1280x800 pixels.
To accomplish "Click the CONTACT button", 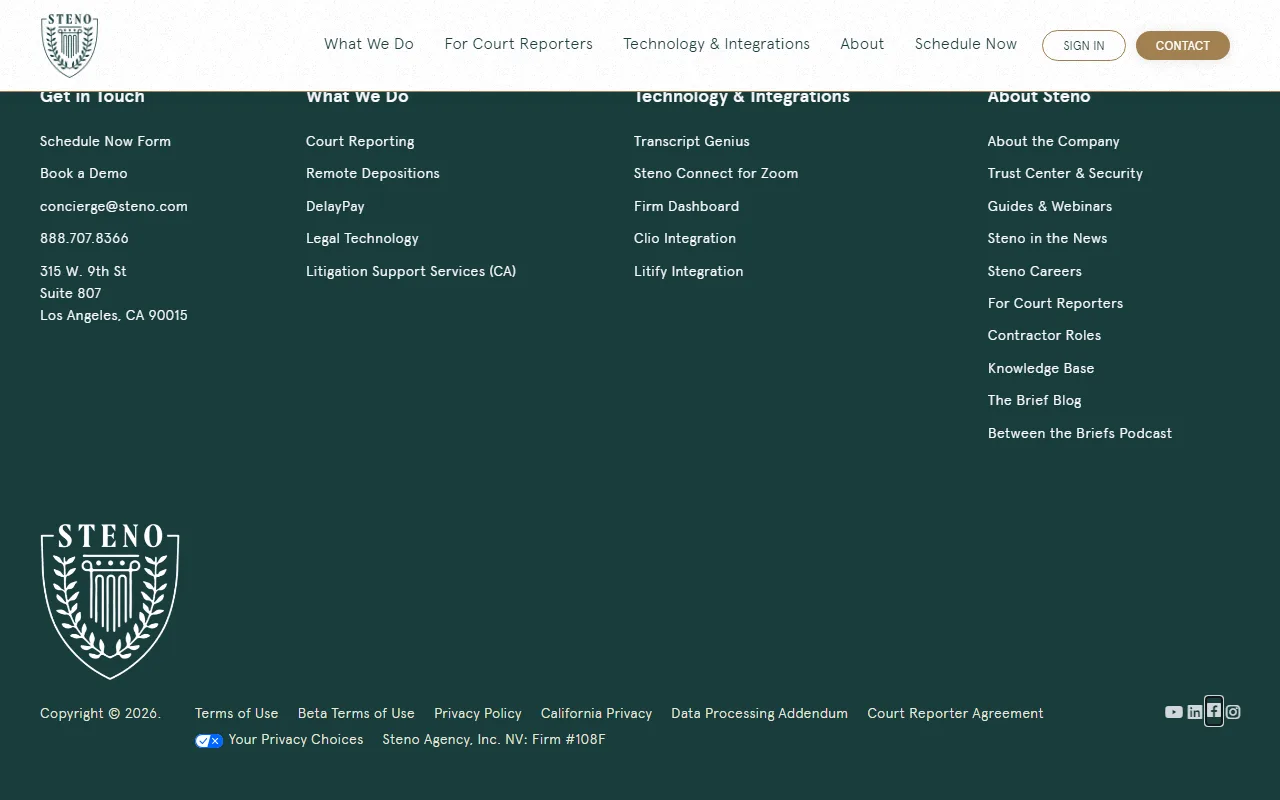I will 1183,45.
